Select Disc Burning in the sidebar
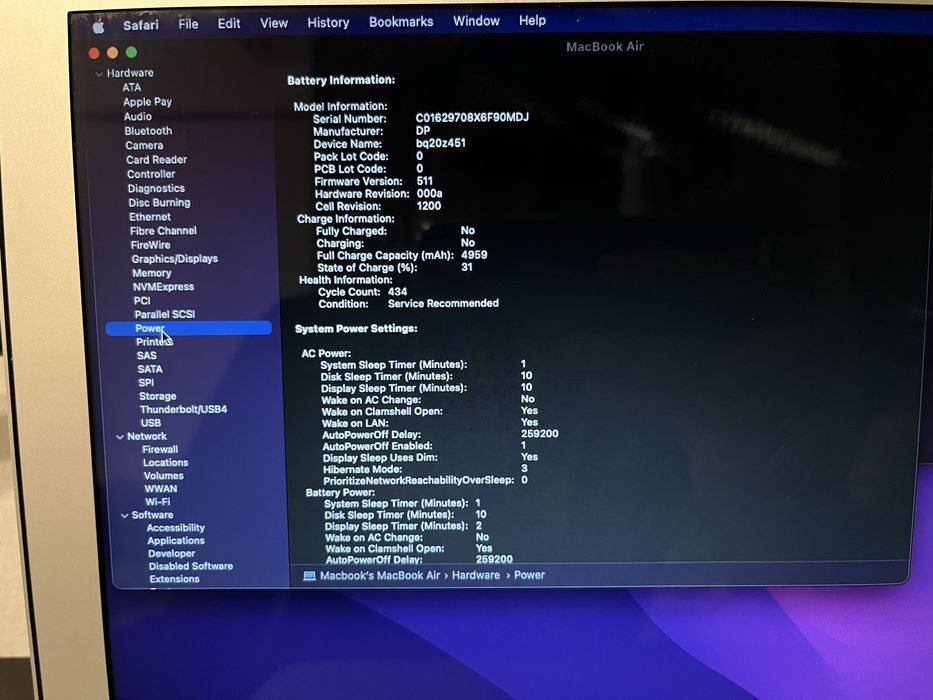This screenshot has width=933, height=700. (159, 202)
